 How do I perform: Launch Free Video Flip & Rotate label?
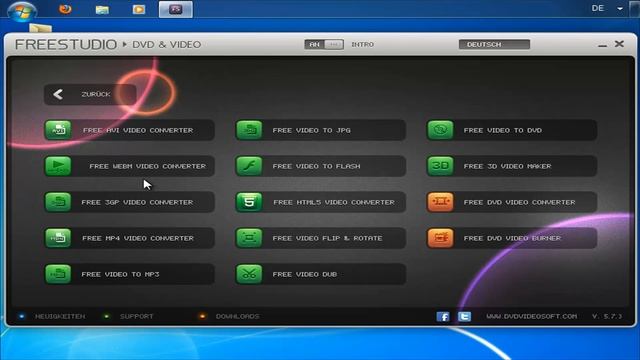[x=327, y=238]
